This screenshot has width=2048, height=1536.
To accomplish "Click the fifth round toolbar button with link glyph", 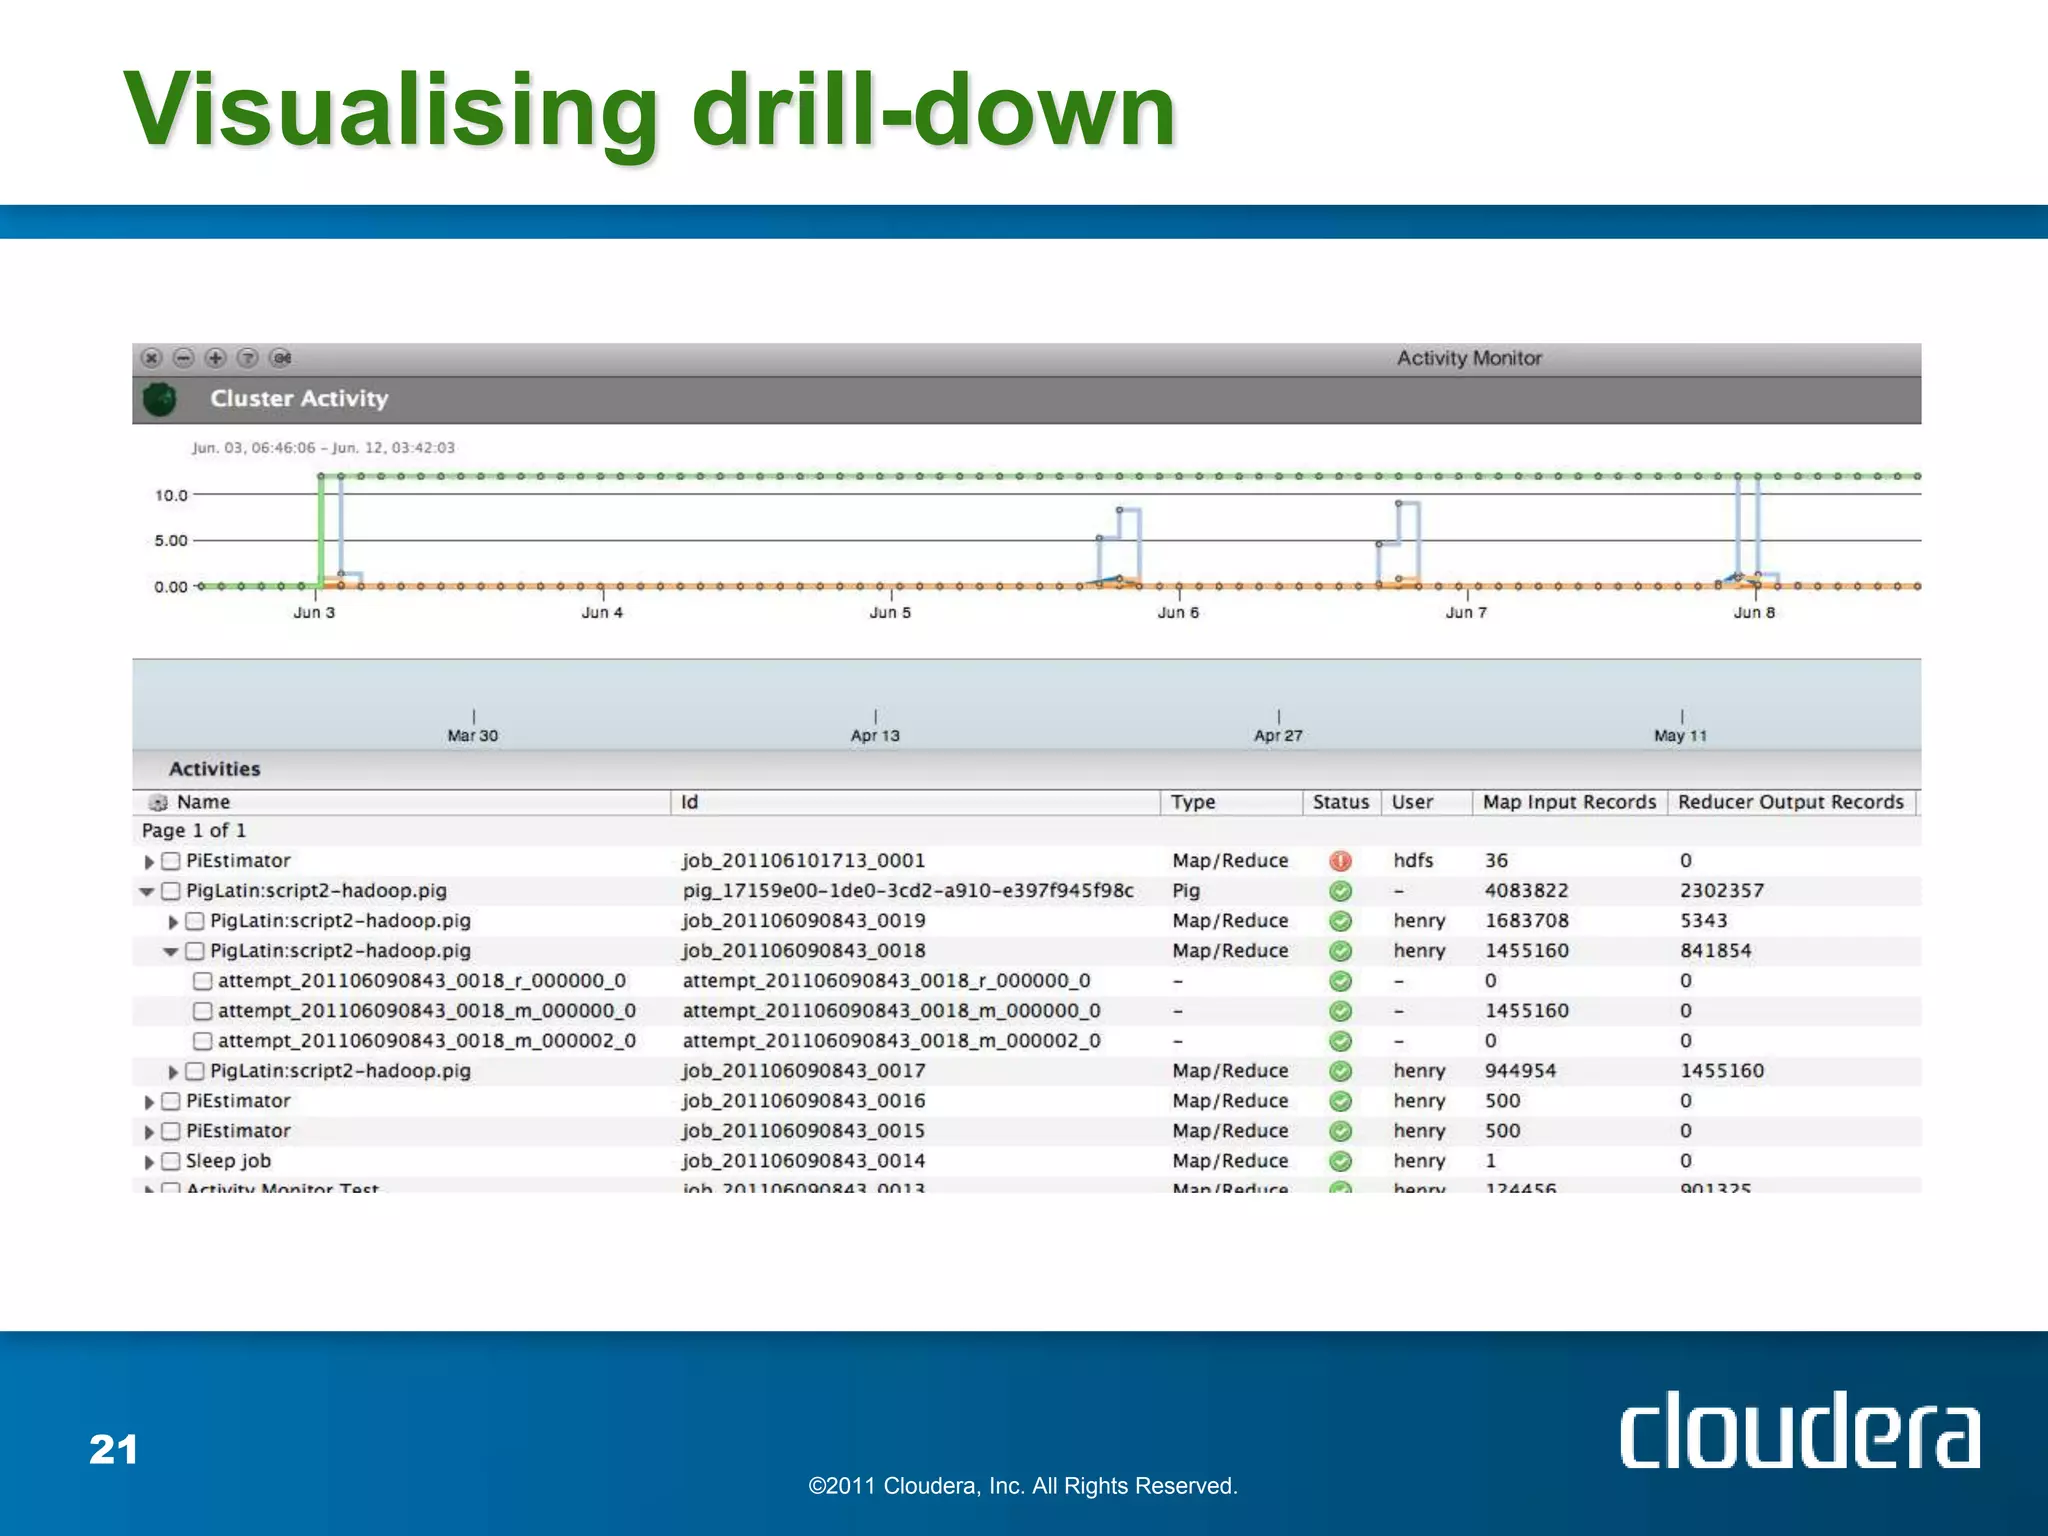I will (281, 358).
